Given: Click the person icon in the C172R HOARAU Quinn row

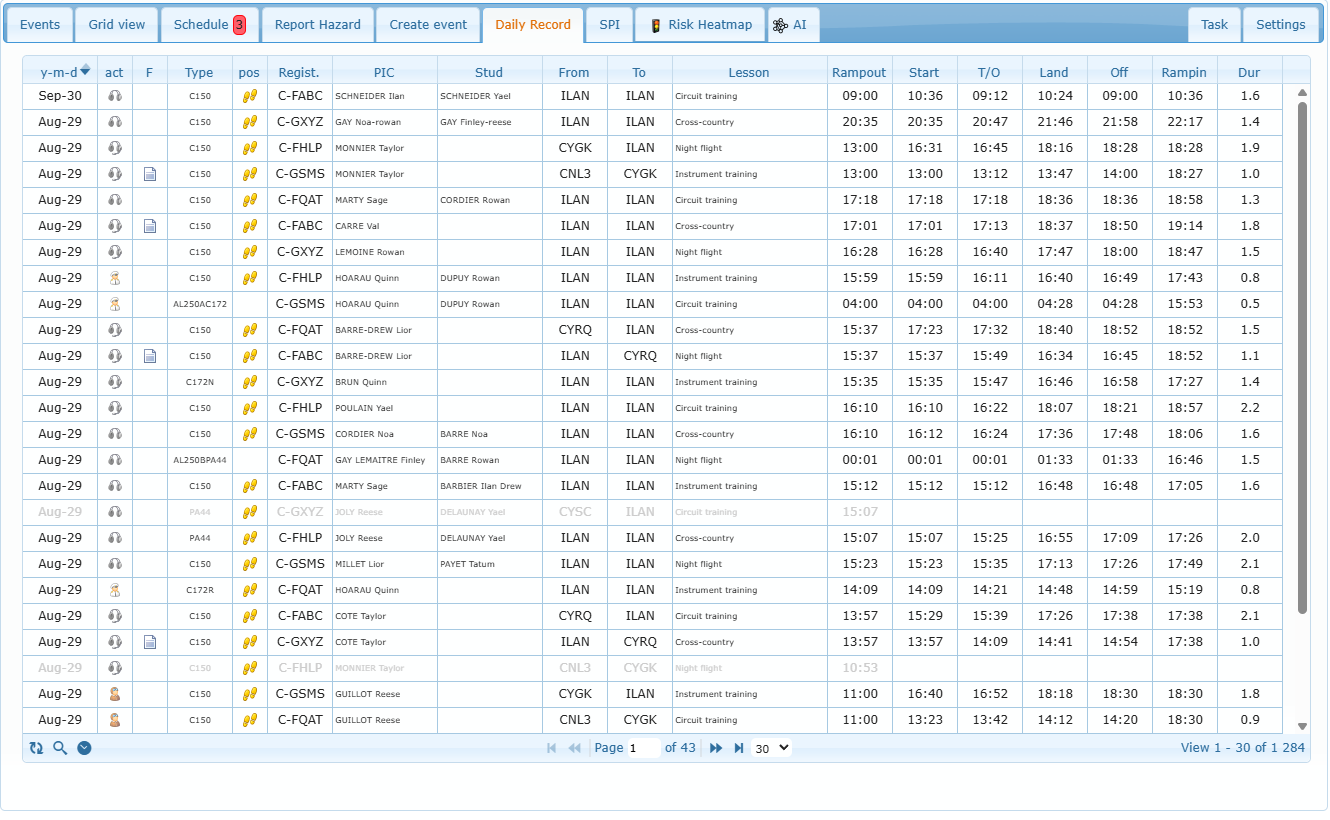Looking at the screenshot, I should pos(115,590).
